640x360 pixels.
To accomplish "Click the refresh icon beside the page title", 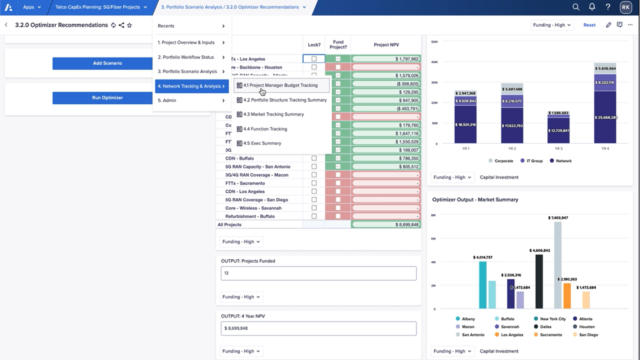I will point(113,25).
